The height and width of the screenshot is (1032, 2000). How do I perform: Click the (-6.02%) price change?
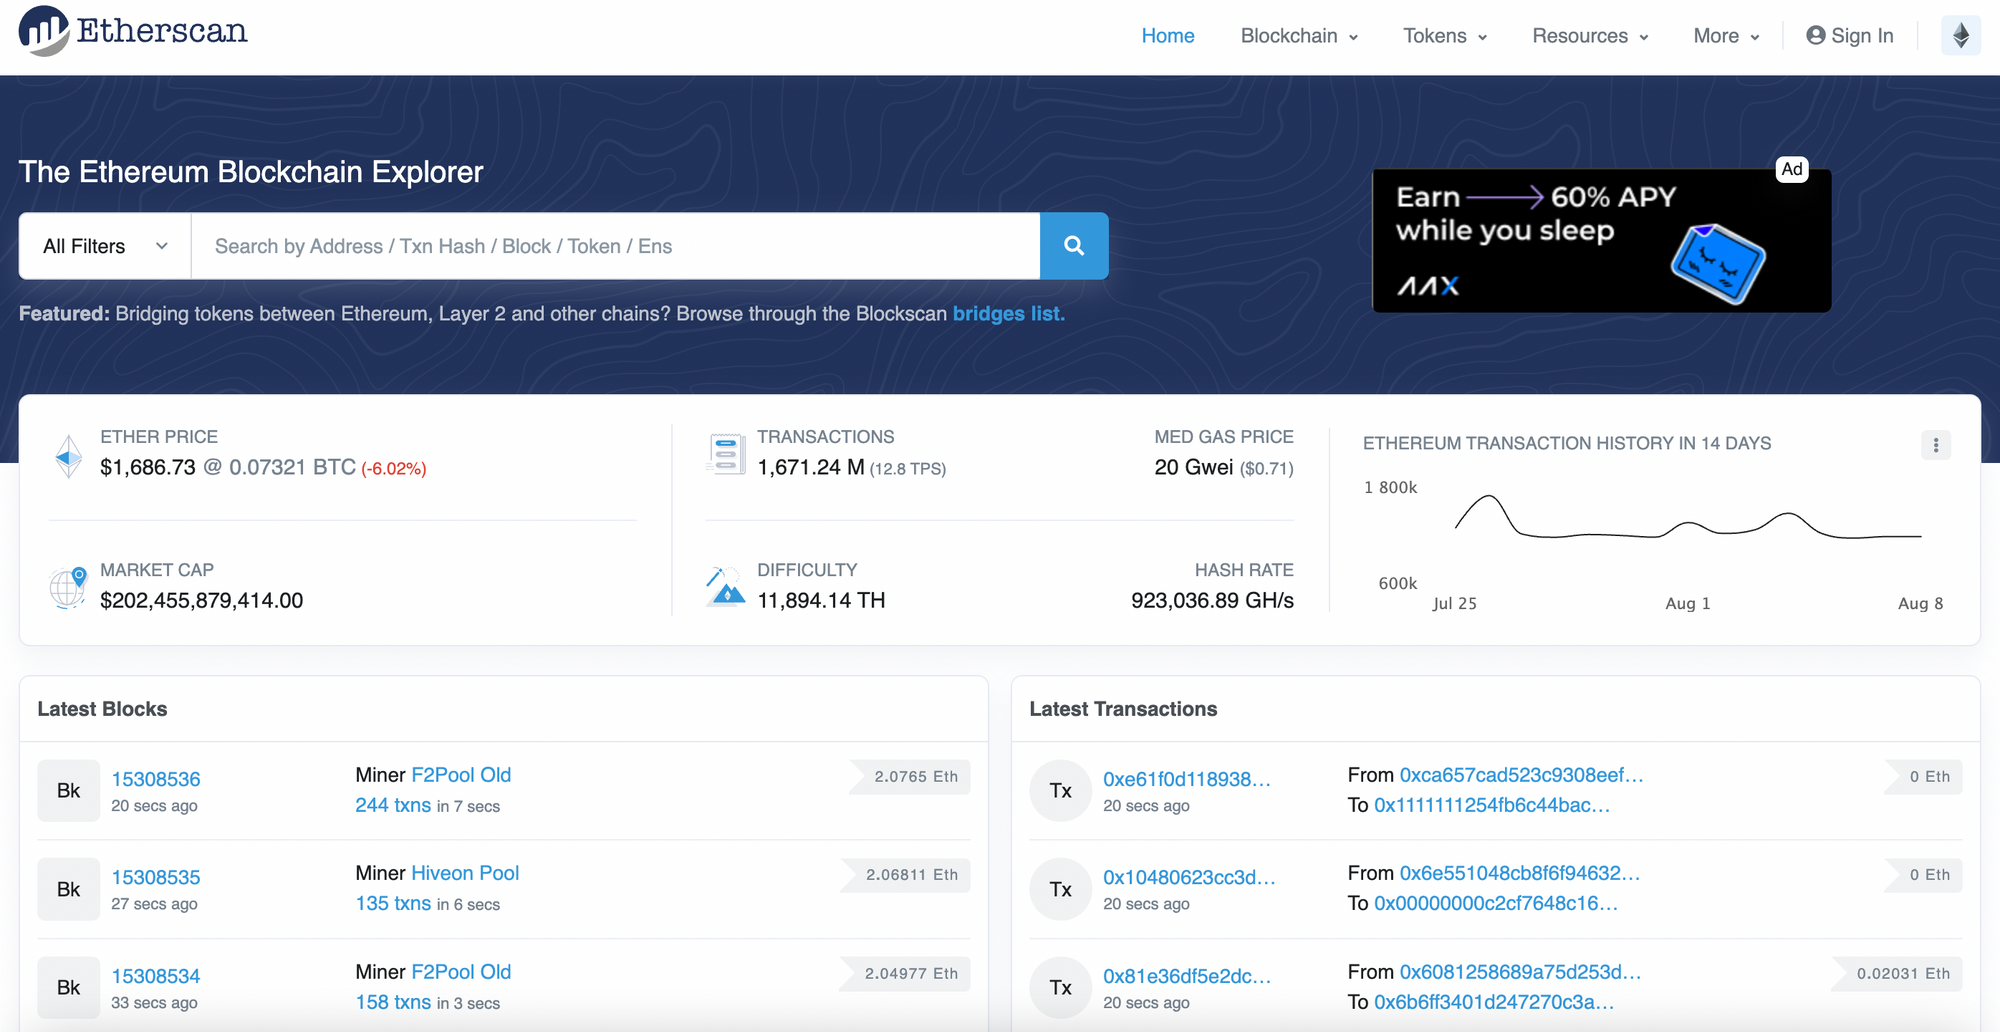[394, 469]
